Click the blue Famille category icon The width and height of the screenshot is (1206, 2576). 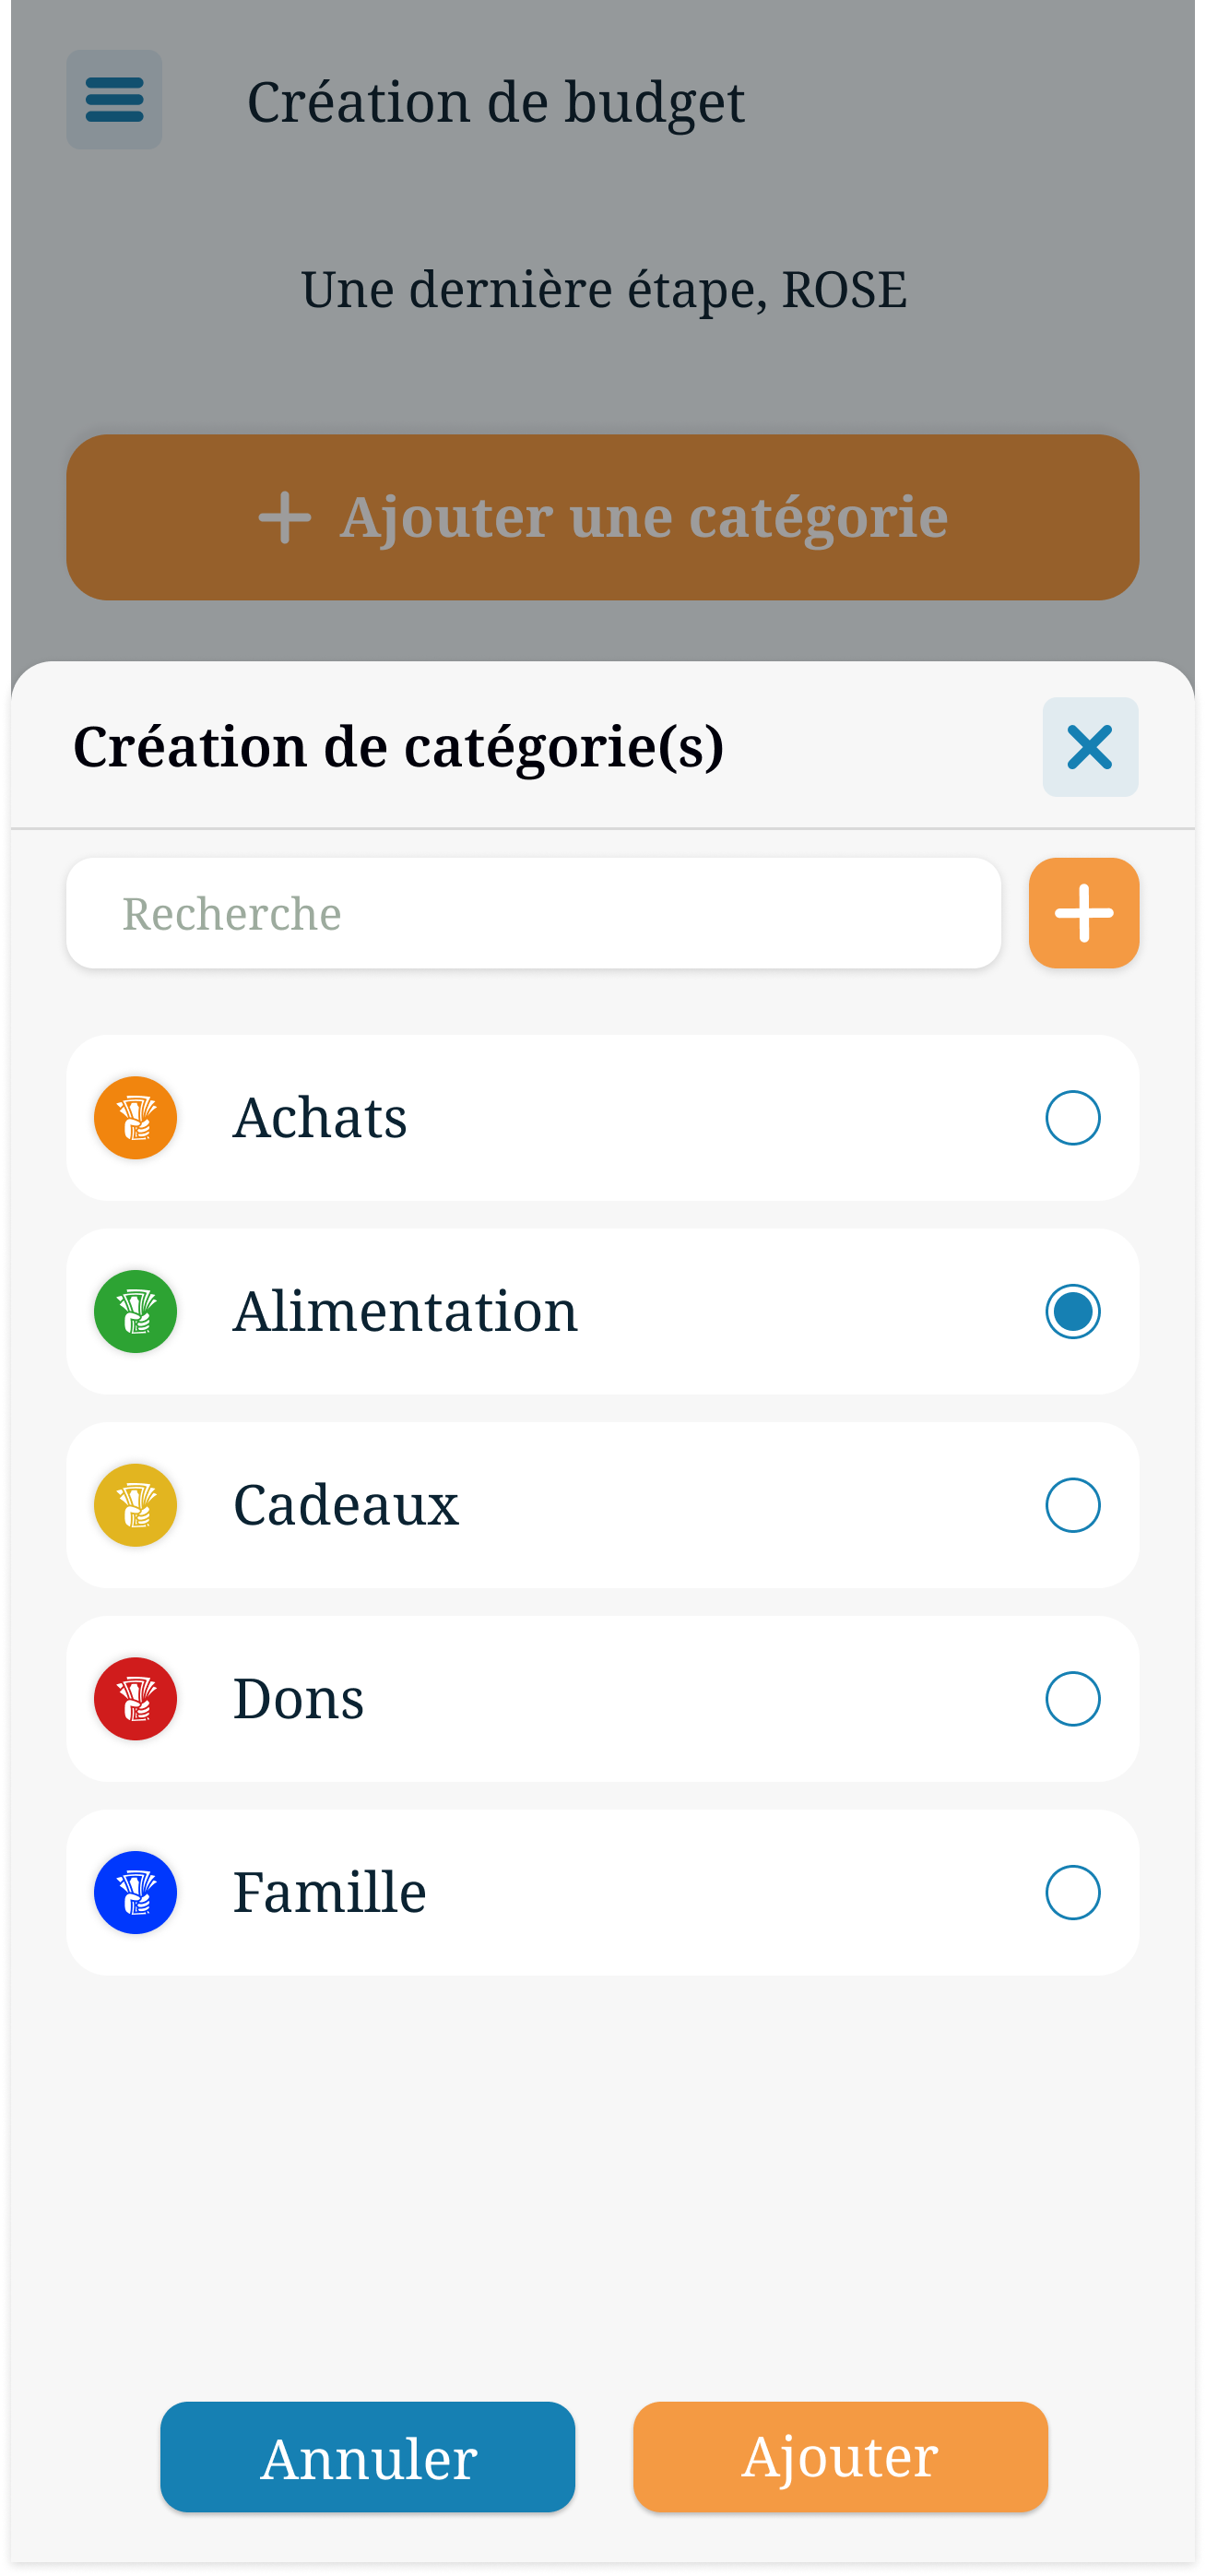[x=135, y=1893]
